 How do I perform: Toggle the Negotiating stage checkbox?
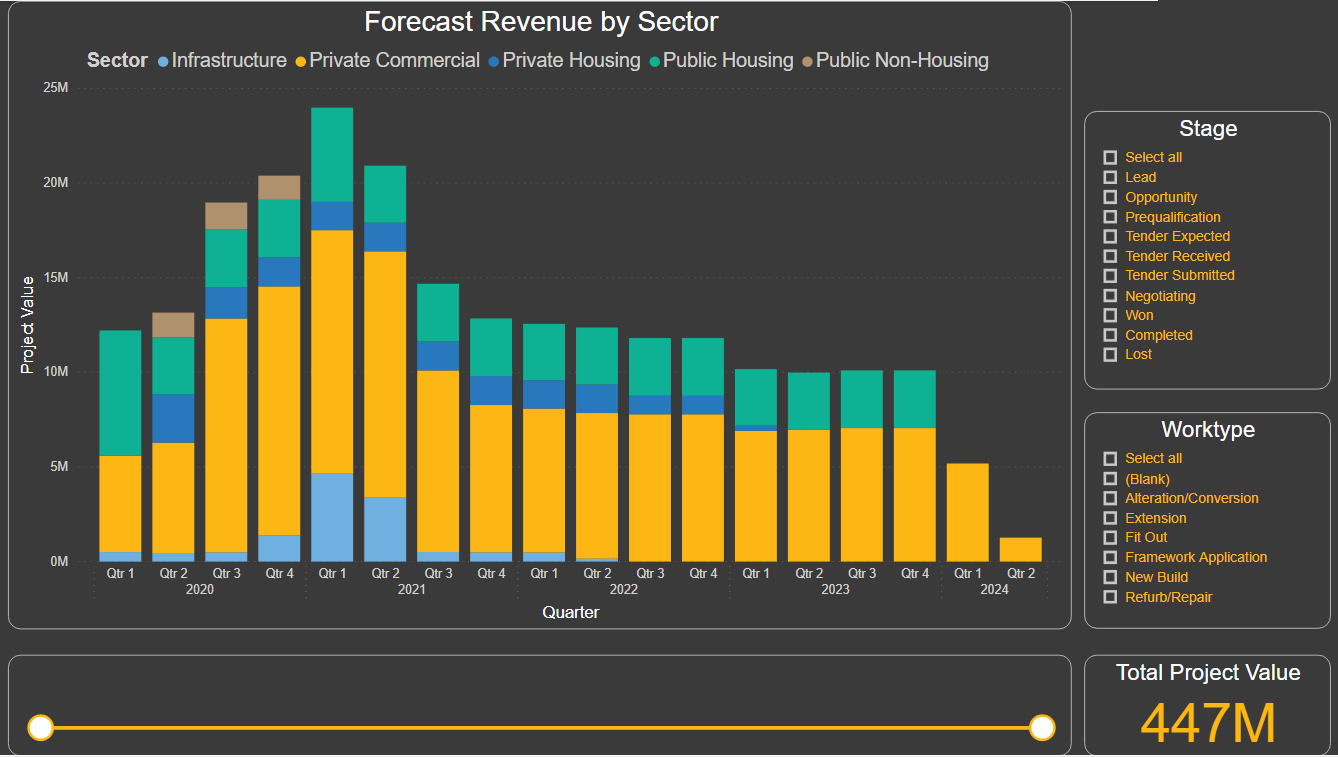coord(1110,296)
